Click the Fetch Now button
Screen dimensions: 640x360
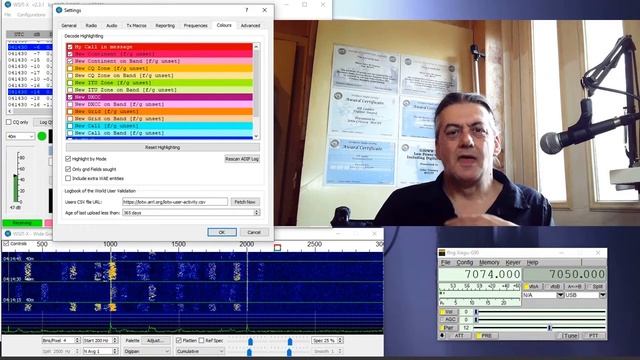245,202
